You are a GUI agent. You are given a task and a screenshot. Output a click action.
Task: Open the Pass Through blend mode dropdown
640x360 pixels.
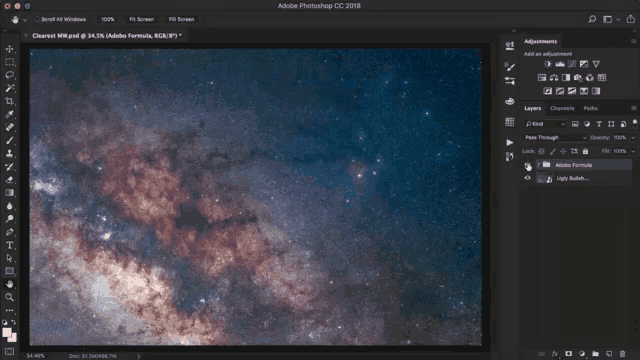click(556, 138)
